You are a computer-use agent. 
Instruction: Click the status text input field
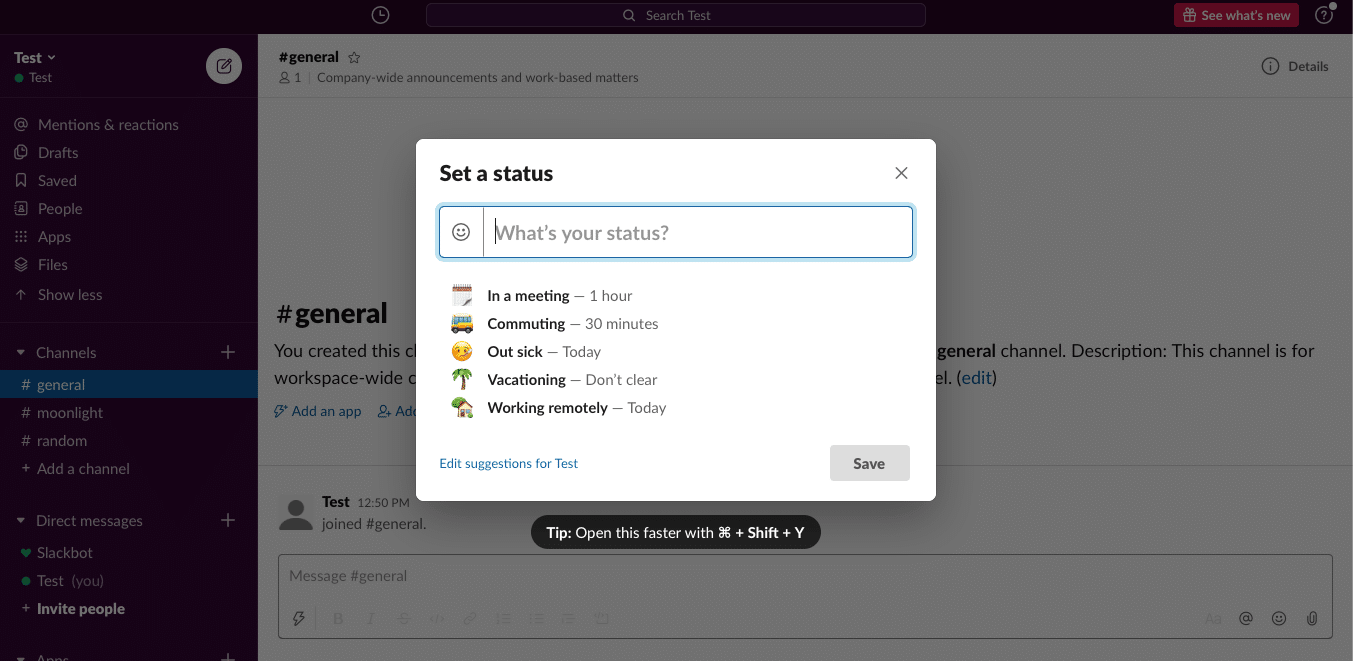click(x=698, y=232)
